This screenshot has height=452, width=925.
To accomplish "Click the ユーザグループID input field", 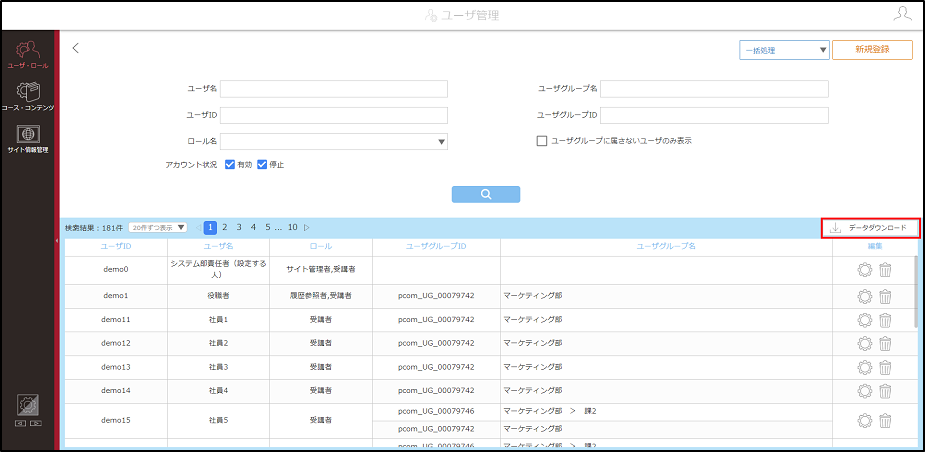I will pos(714,115).
